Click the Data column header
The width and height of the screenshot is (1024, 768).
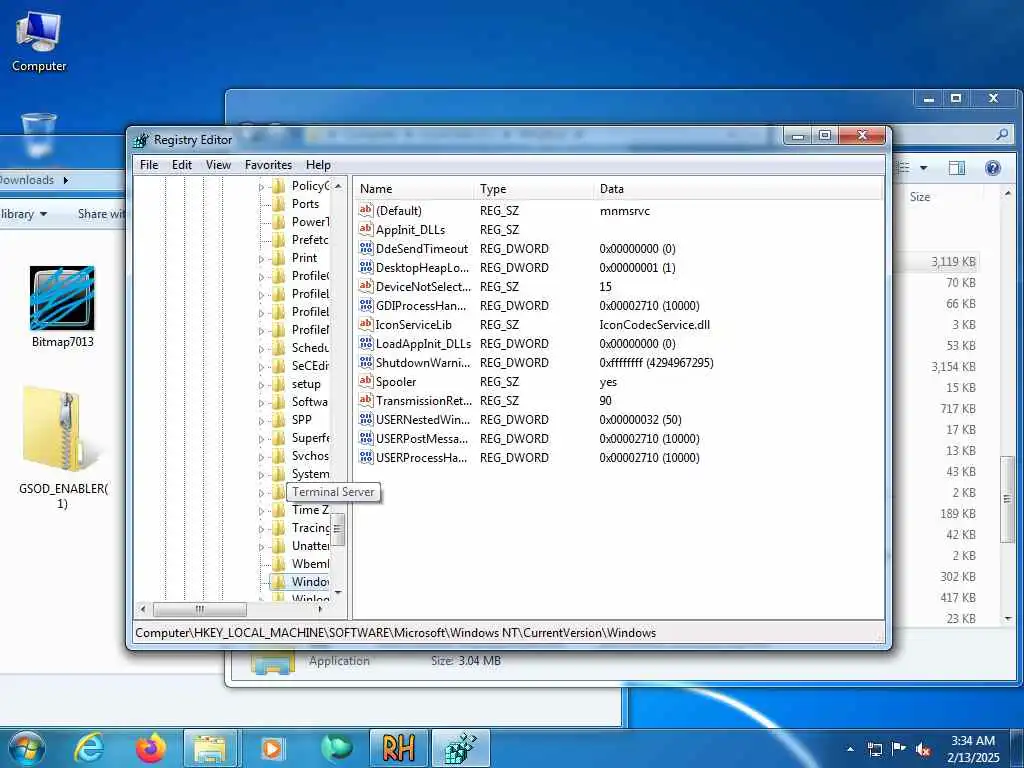[738, 189]
